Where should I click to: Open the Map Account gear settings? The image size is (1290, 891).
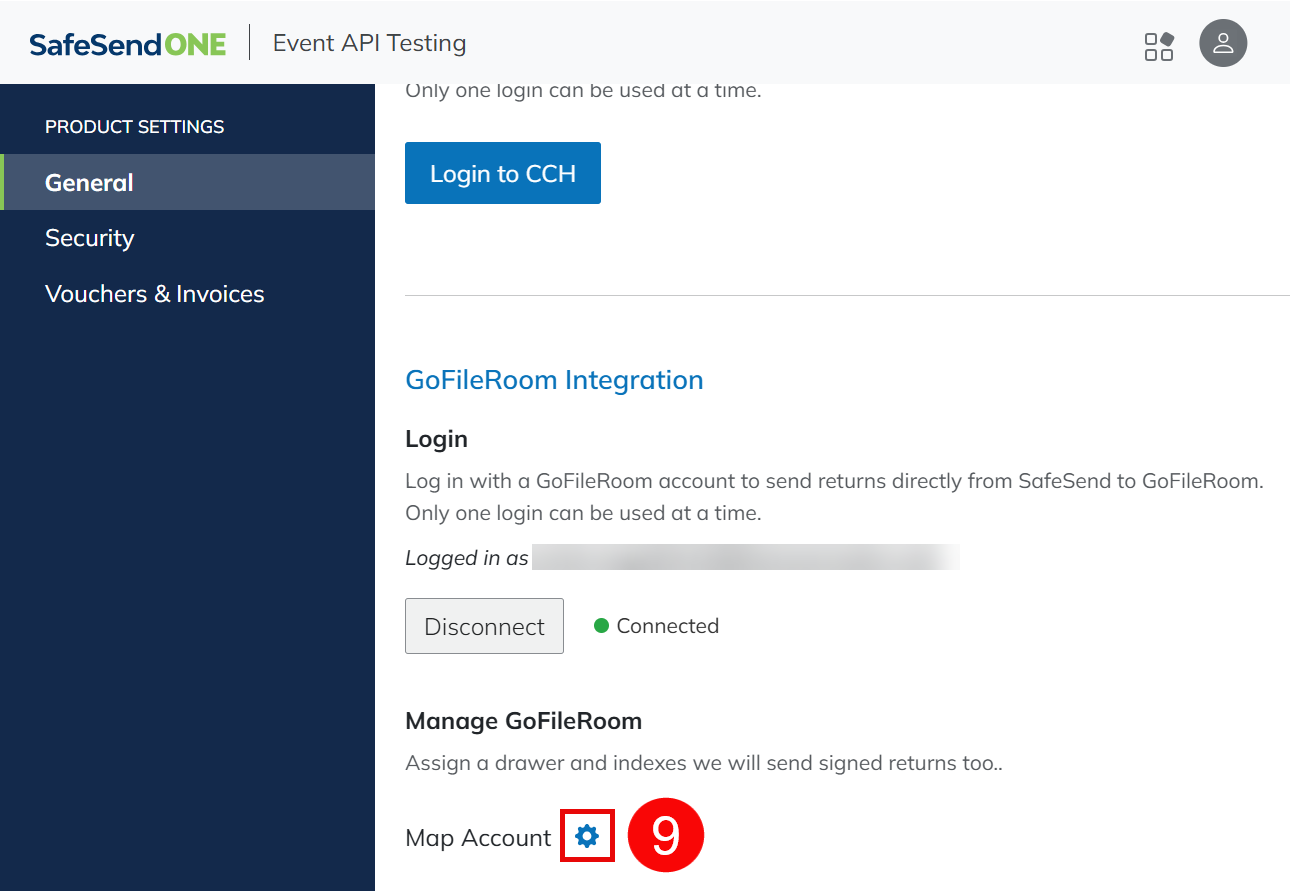point(587,836)
